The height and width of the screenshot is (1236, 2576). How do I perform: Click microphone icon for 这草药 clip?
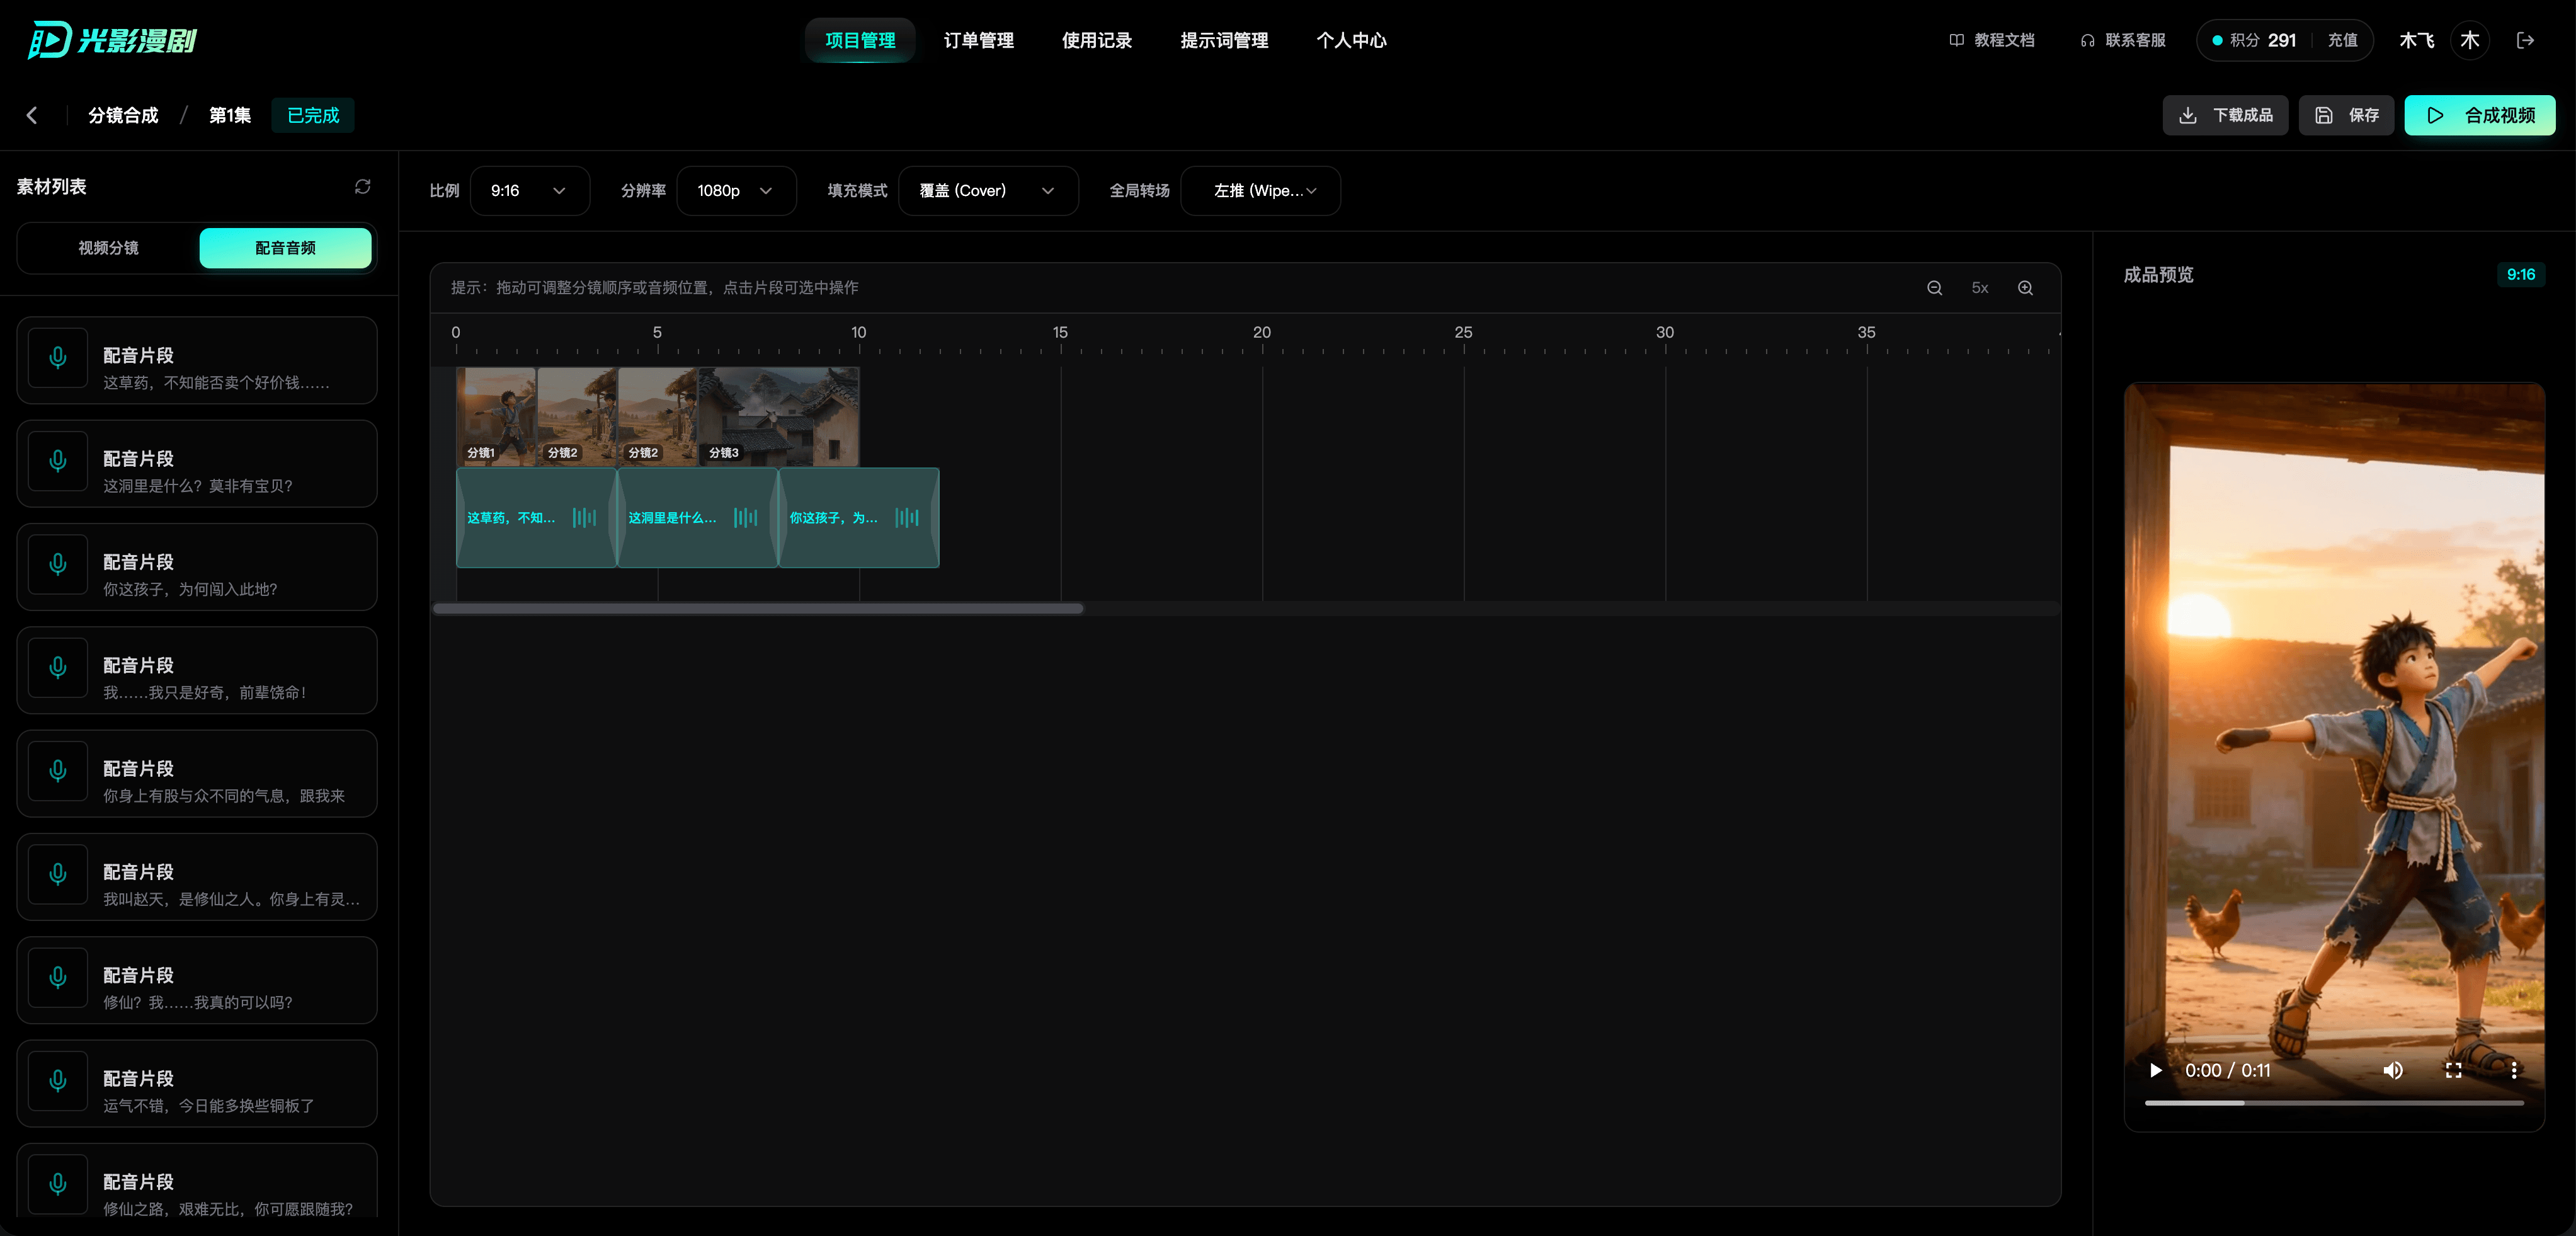[x=58, y=358]
